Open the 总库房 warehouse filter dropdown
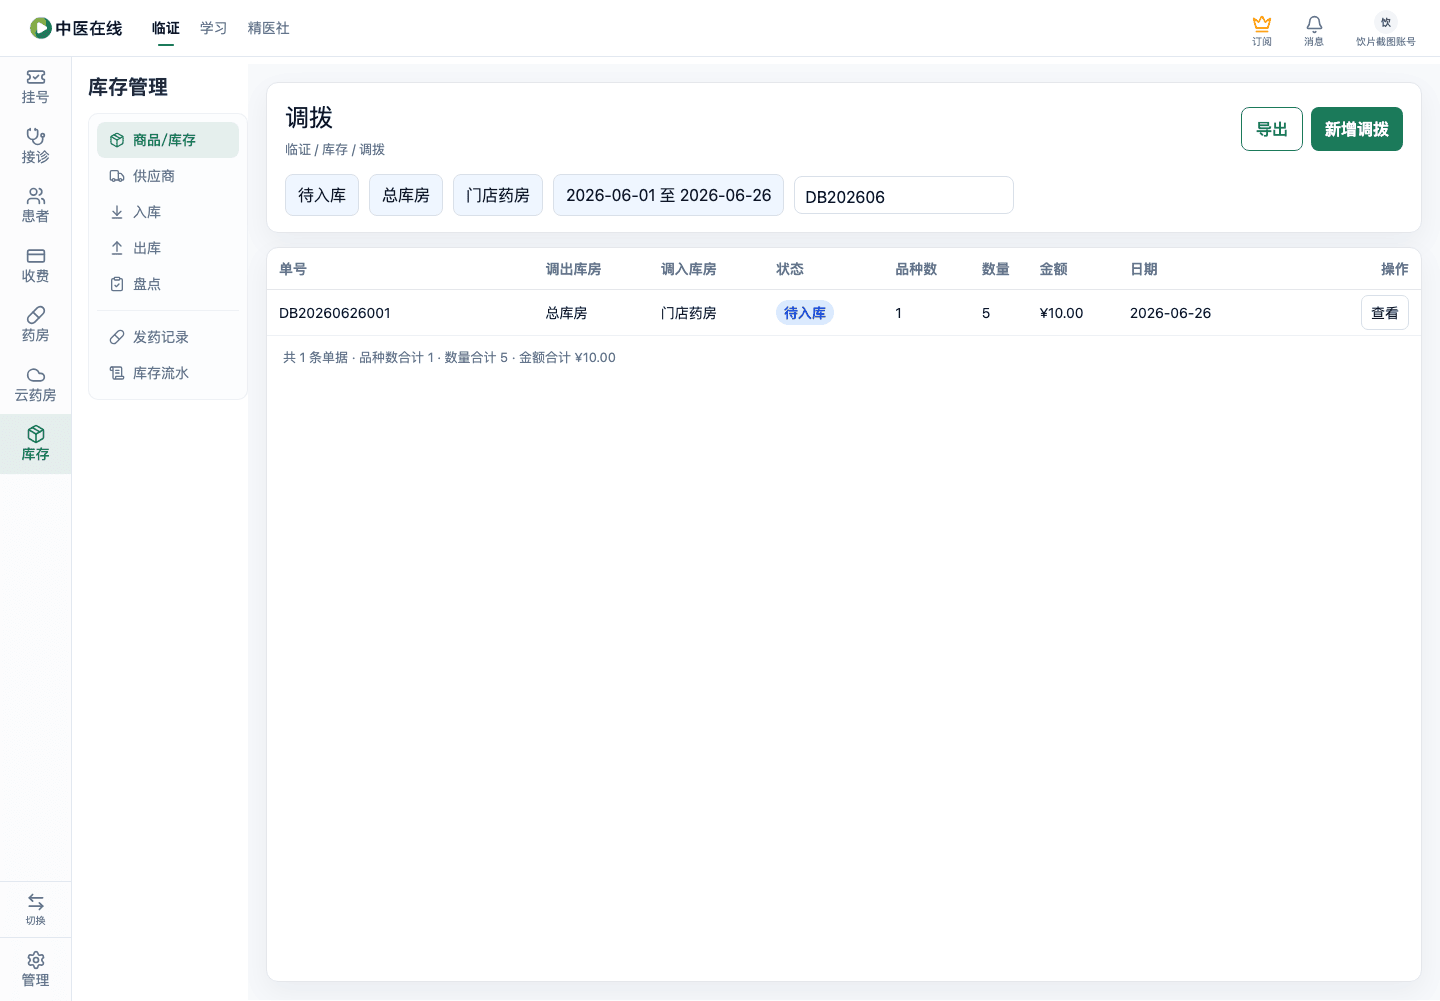 tap(406, 195)
